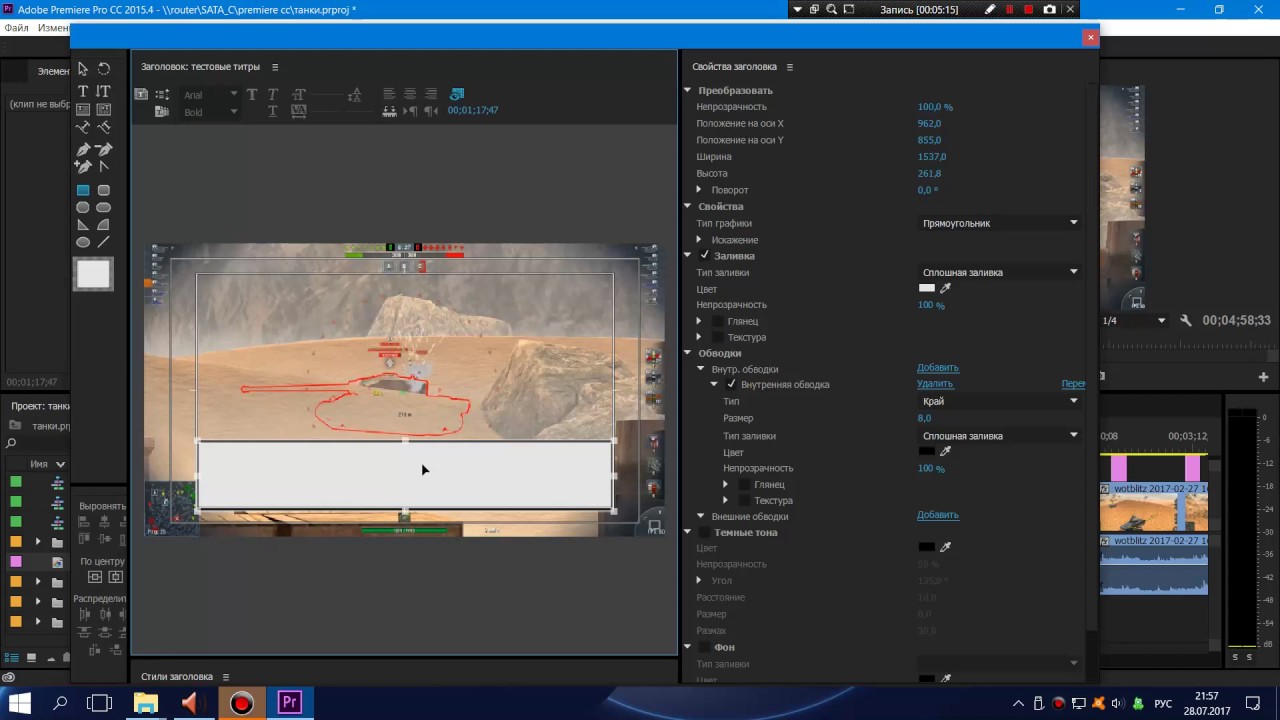Enable the Текстура checkbox under Заливка
Screen dimensions: 1280x720
pyautogui.click(x=718, y=337)
